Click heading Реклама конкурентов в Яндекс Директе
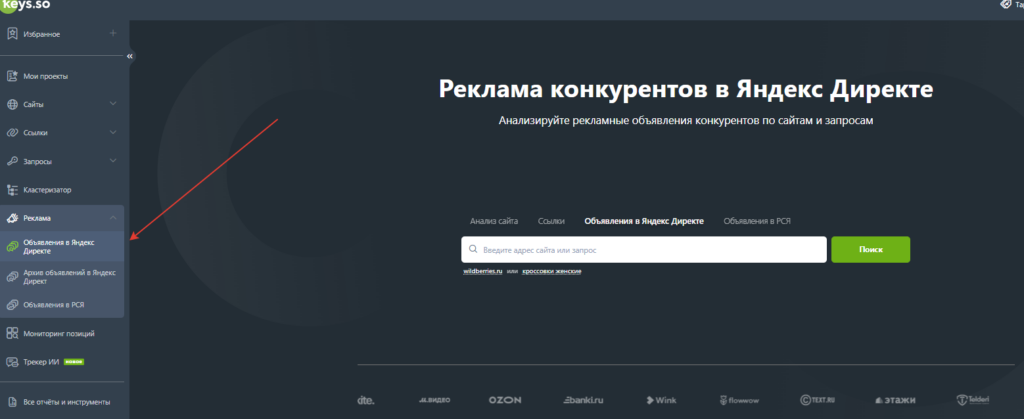This screenshot has height=419, width=1024. pos(686,89)
